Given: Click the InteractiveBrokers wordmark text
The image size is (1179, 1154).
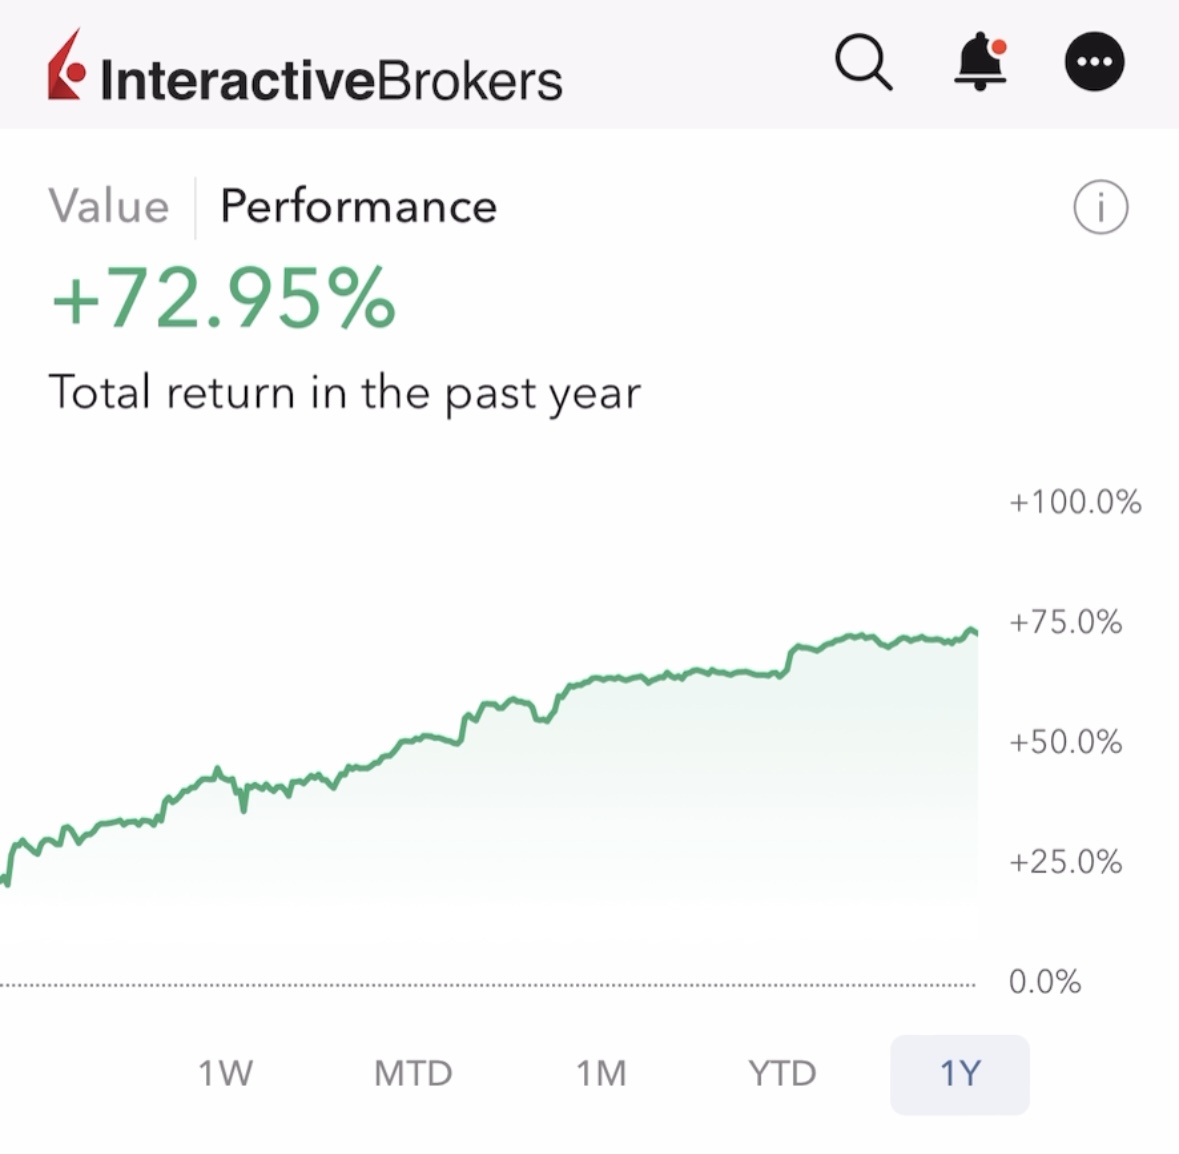Looking at the screenshot, I should (331, 80).
